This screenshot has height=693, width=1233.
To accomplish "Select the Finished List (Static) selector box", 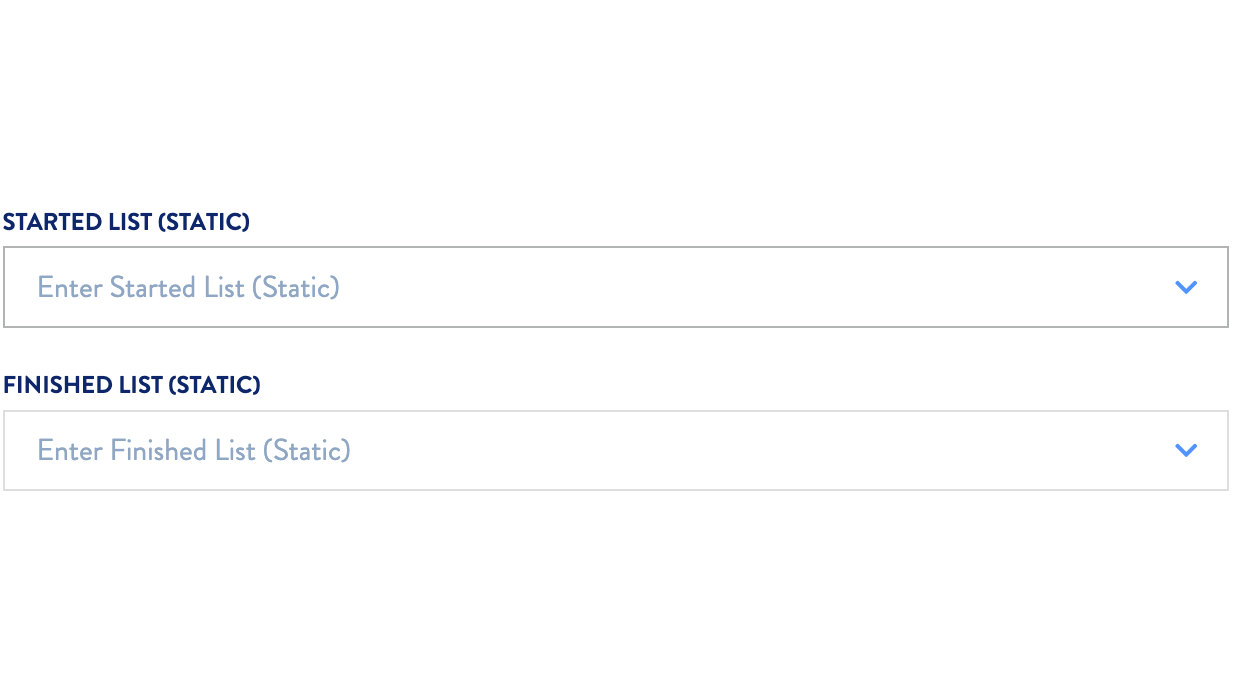I will point(615,450).
